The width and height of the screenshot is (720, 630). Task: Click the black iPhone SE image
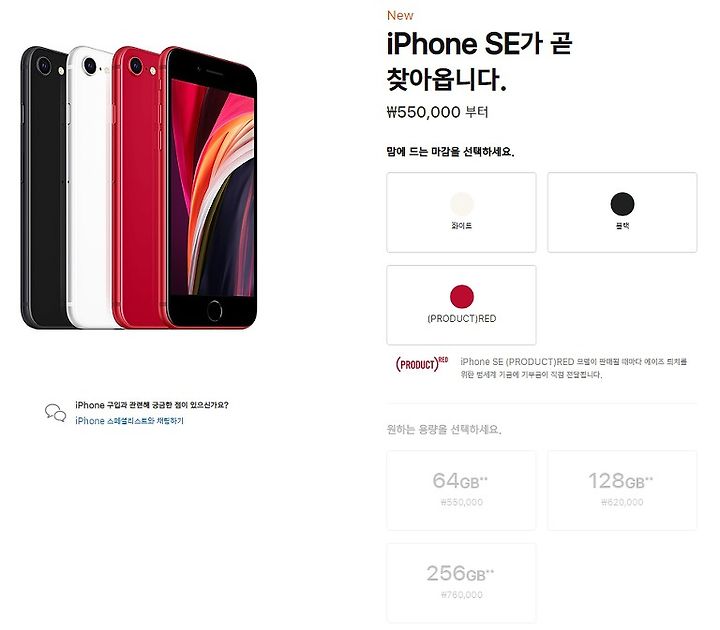[45, 187]
